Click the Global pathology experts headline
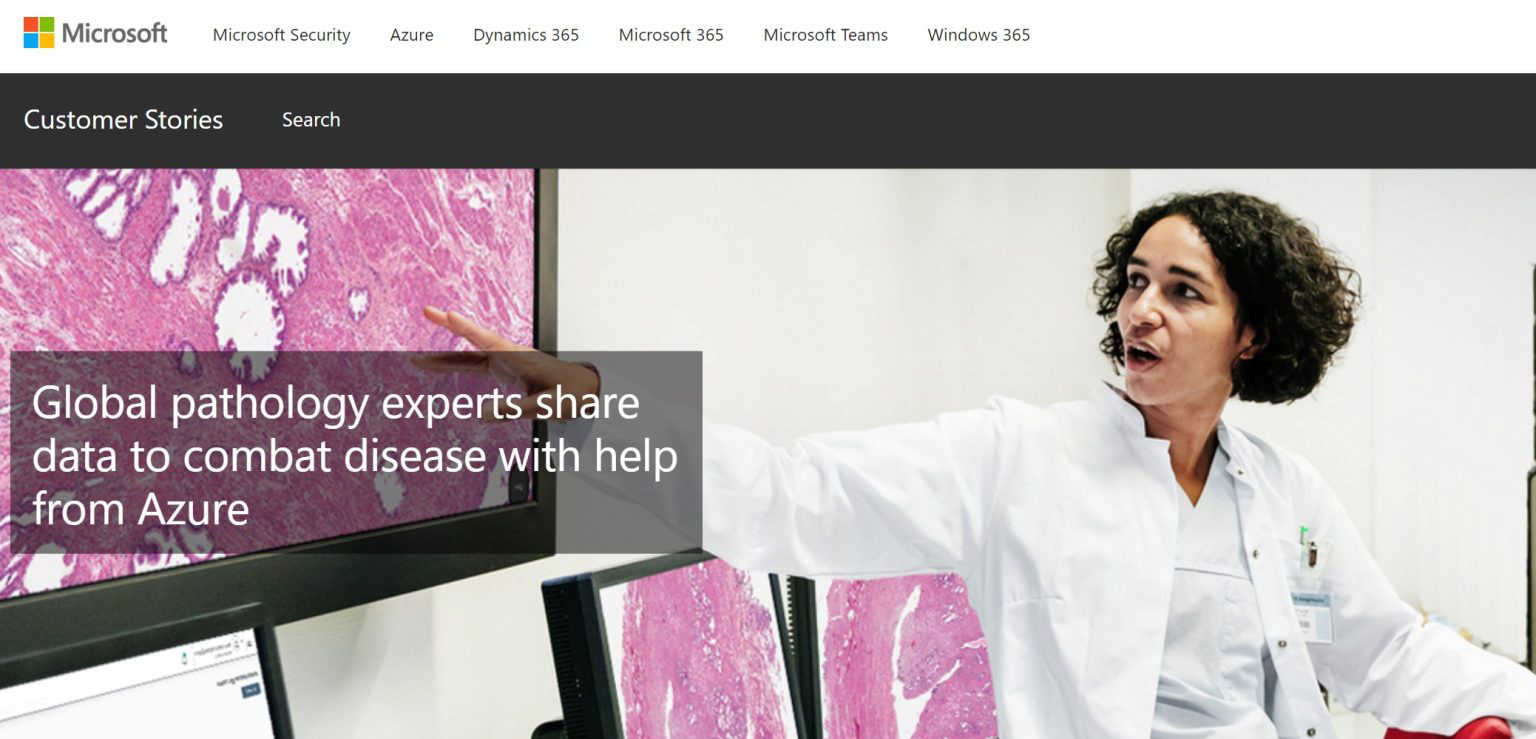The height and width of the screenshot is (739, 1536). tap(355, 456)
